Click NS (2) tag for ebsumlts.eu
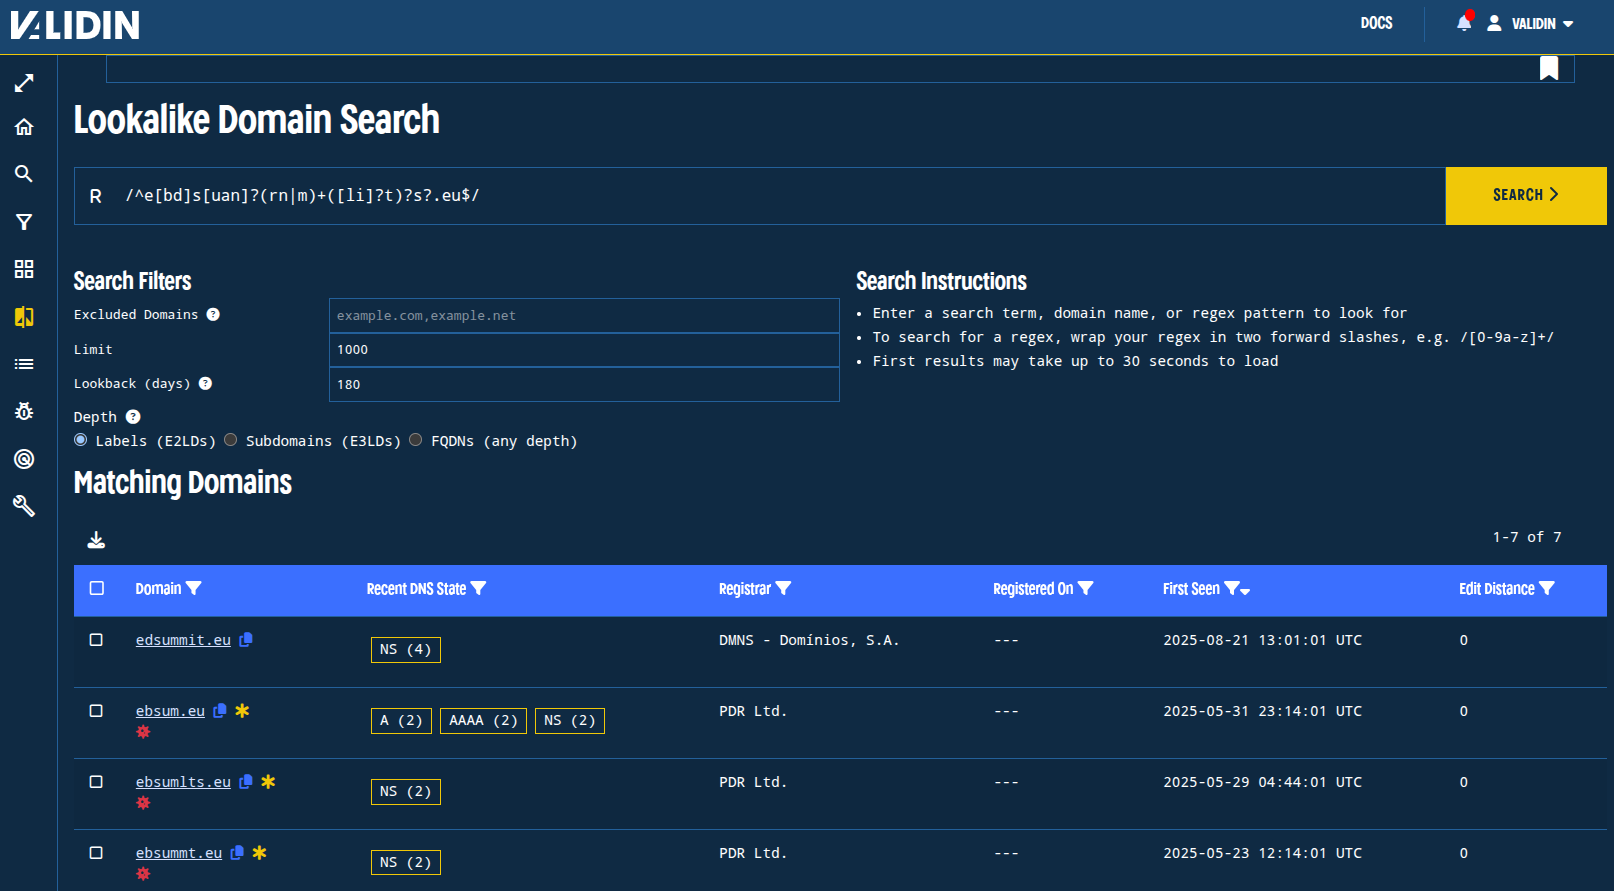 click(x=406, y=792)
